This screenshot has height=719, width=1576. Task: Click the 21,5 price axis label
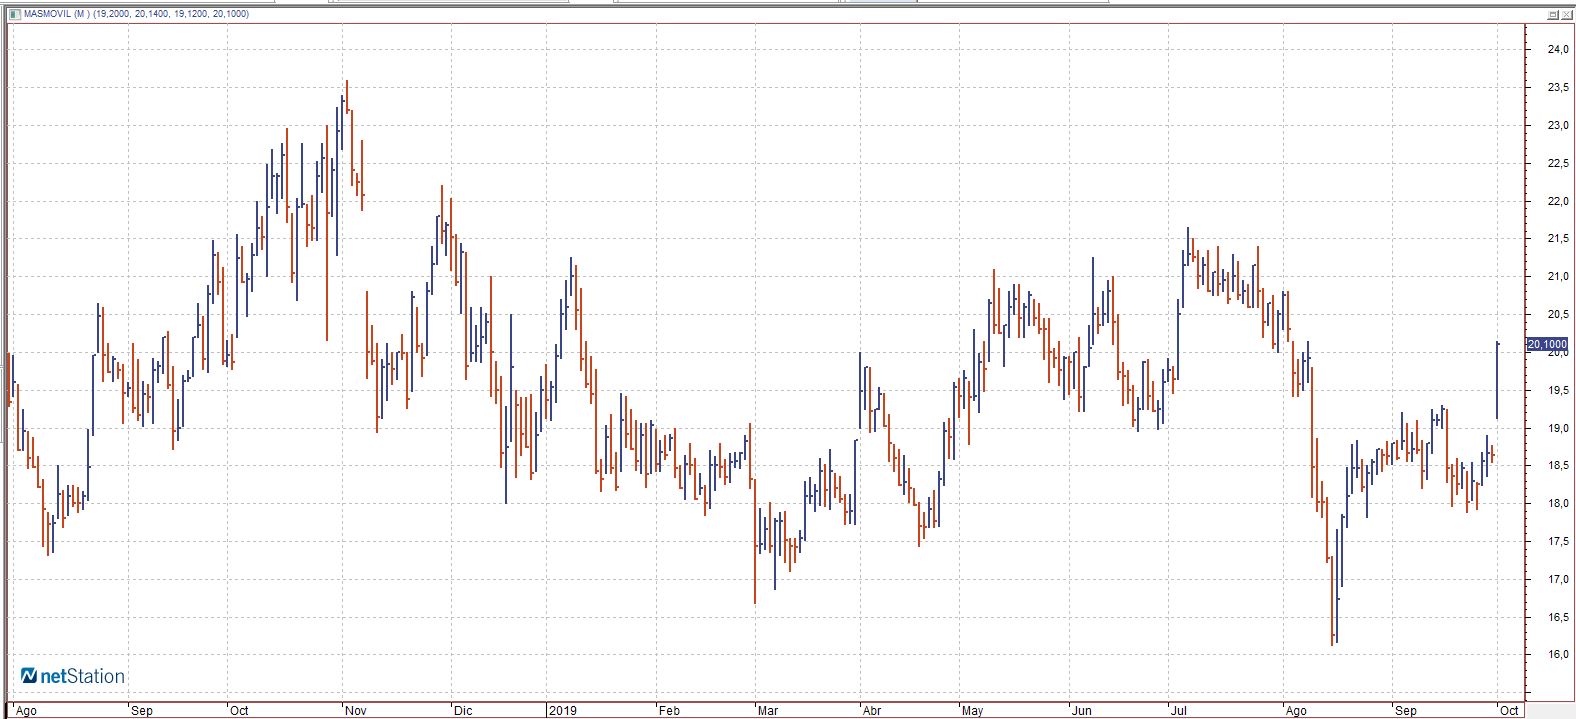(x=1558, y=239)
